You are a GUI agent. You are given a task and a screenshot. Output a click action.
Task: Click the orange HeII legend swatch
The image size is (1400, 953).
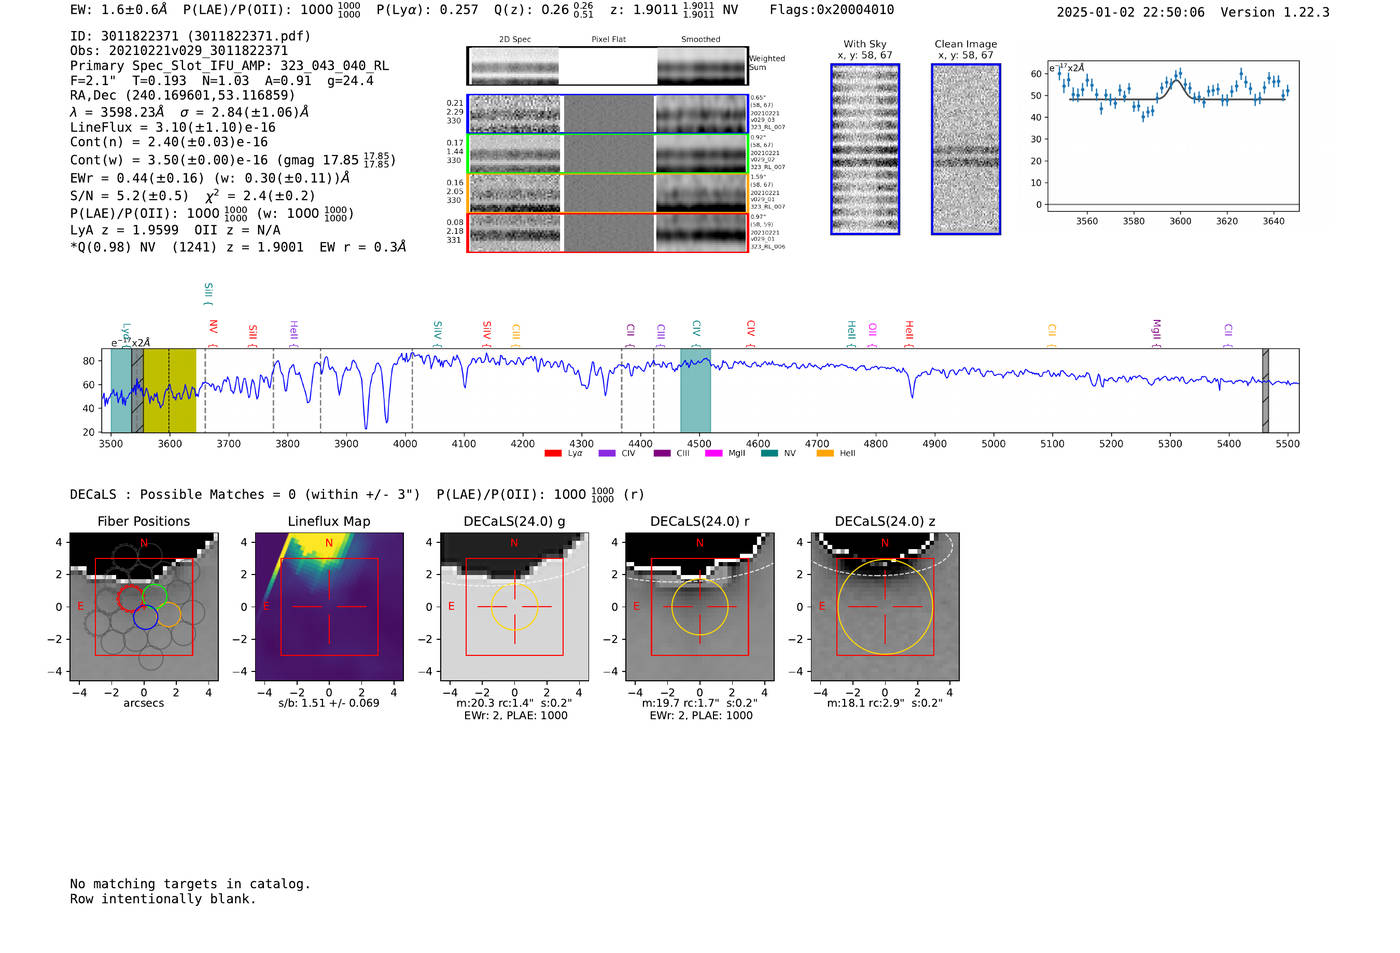pyautogui.click(x=825, y=453)
